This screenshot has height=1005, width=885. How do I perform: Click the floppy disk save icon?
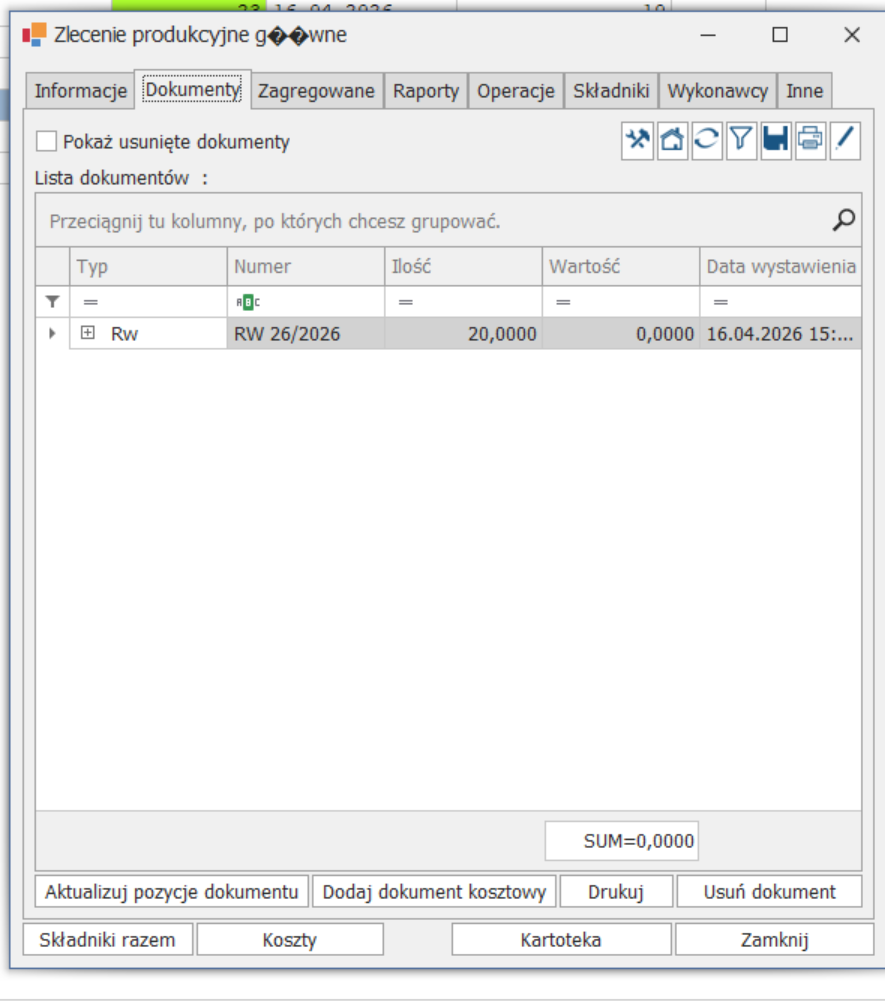(x=775, y=140)
